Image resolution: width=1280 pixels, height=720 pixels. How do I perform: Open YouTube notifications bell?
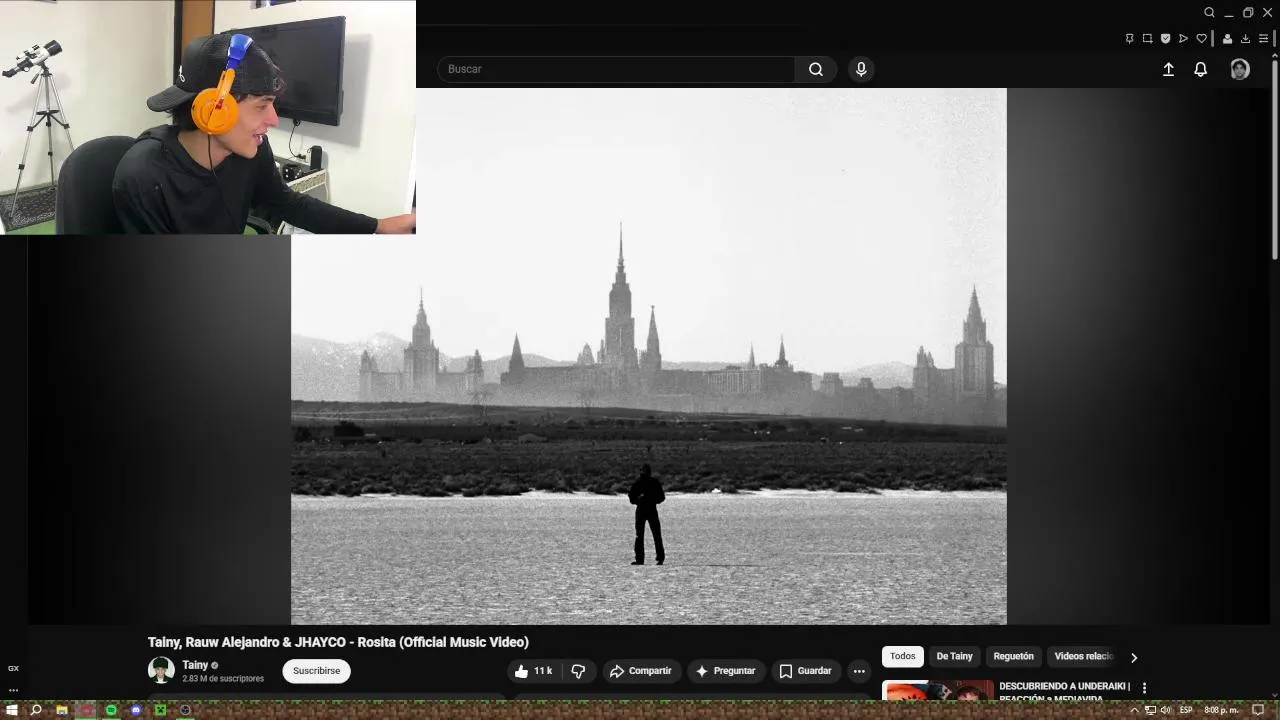coord(1201,69)
